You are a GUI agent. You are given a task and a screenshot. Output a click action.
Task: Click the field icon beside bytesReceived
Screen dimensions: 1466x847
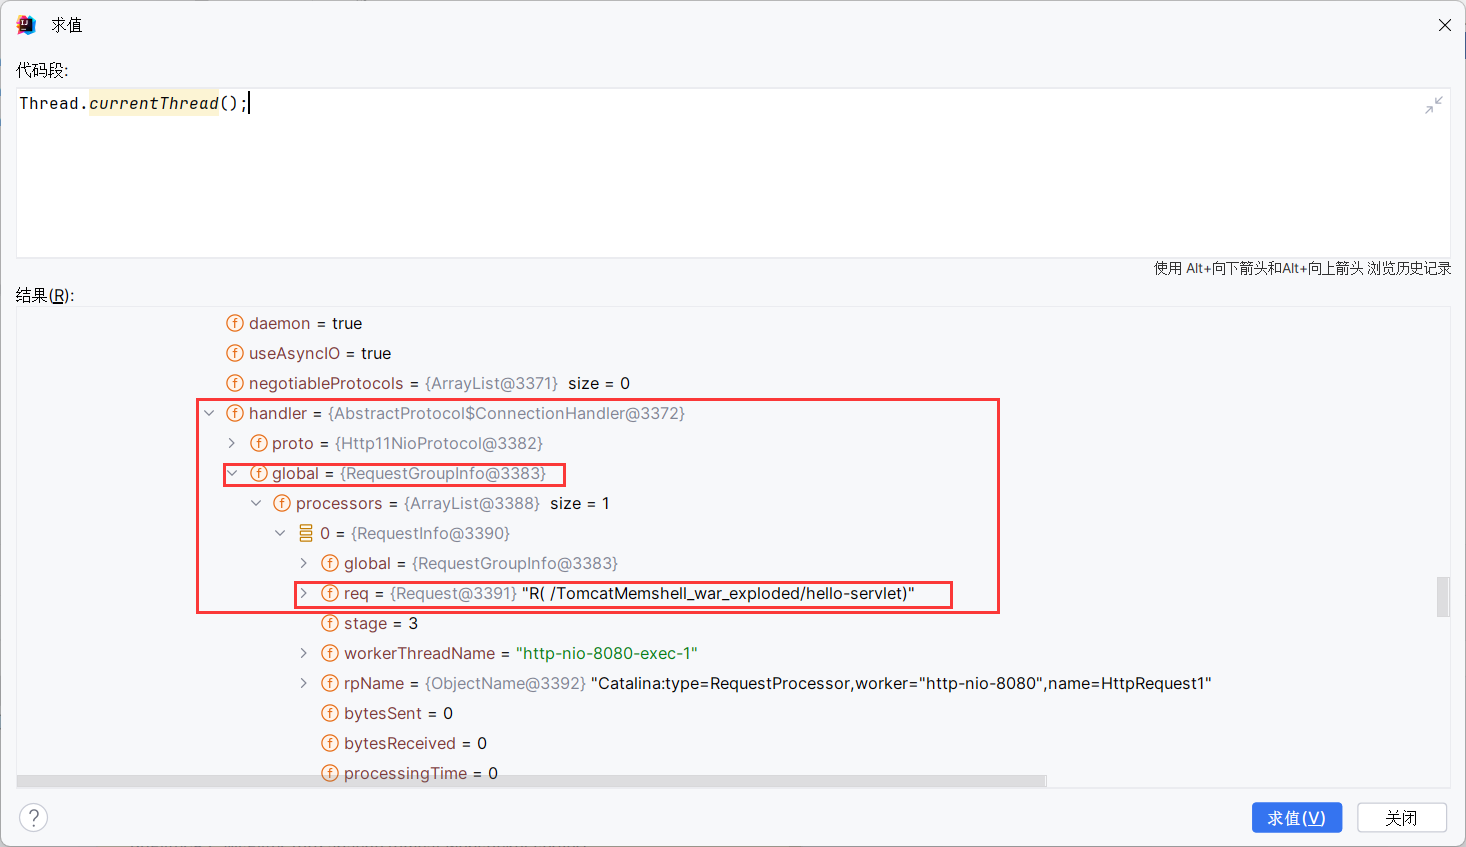point(330,743)
